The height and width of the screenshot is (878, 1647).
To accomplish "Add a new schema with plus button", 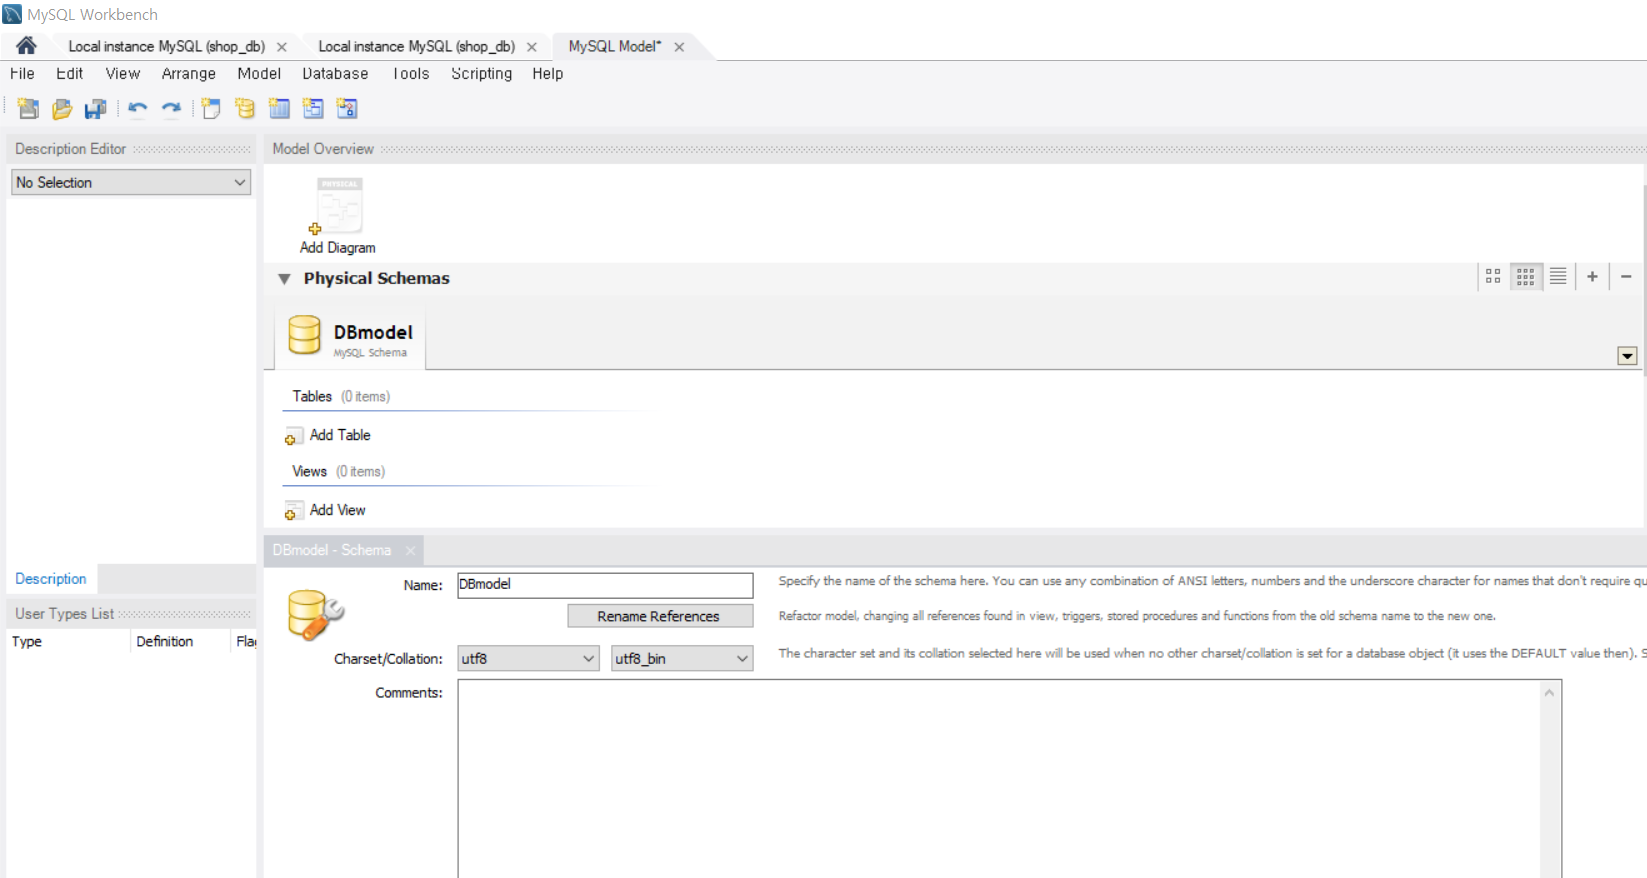I will pyautogui.click(x=1592, y=277).
